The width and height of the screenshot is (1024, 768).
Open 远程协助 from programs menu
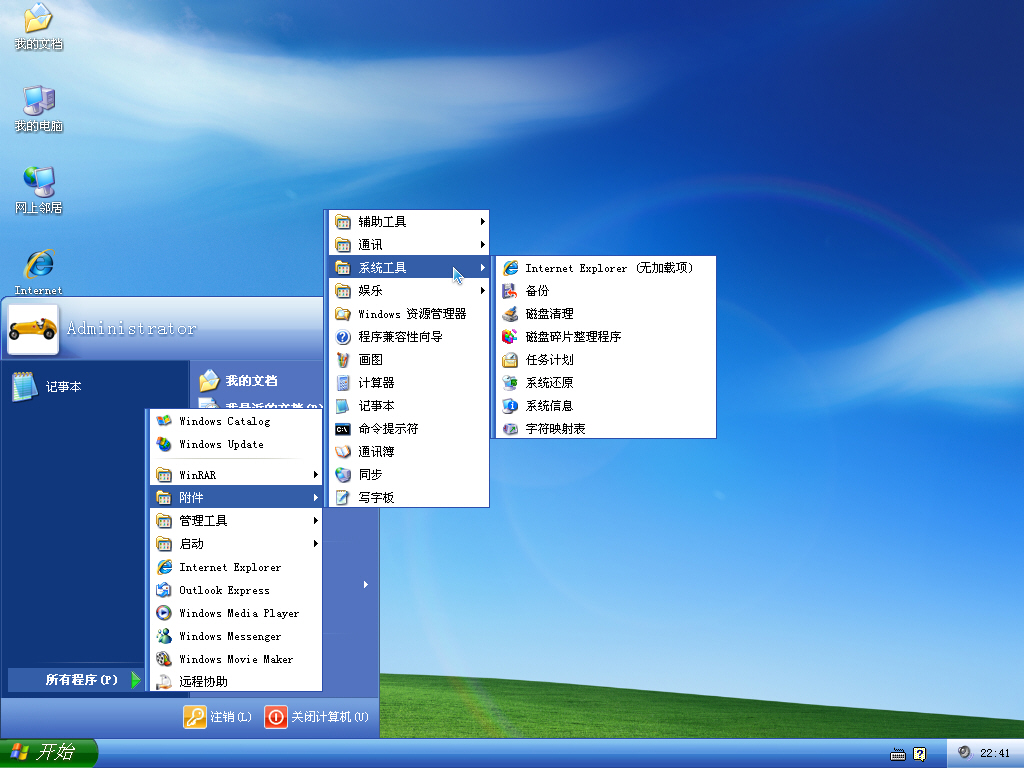pyautogui.click(x=236, y=681)
